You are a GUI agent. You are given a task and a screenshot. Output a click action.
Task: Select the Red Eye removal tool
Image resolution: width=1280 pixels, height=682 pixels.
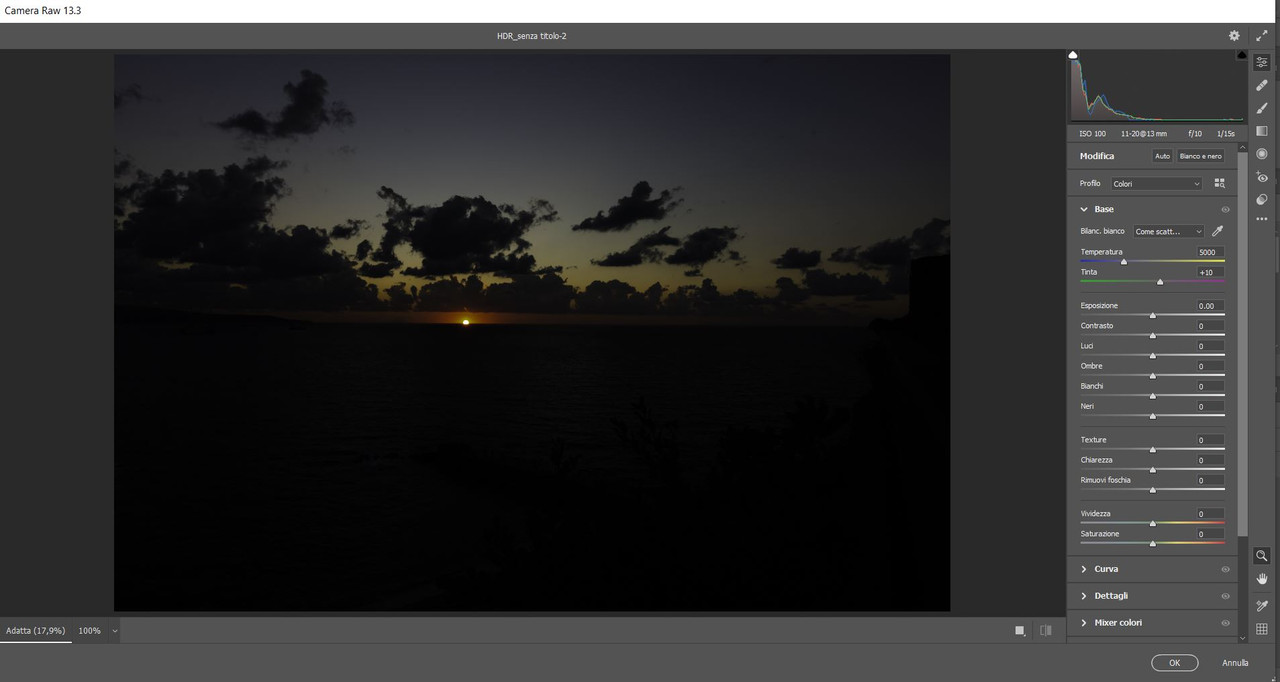pos(1262,177)
